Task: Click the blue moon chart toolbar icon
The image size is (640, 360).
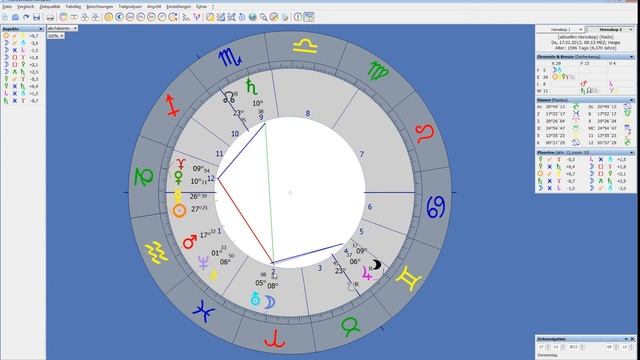Action: [x=119, y=17]
